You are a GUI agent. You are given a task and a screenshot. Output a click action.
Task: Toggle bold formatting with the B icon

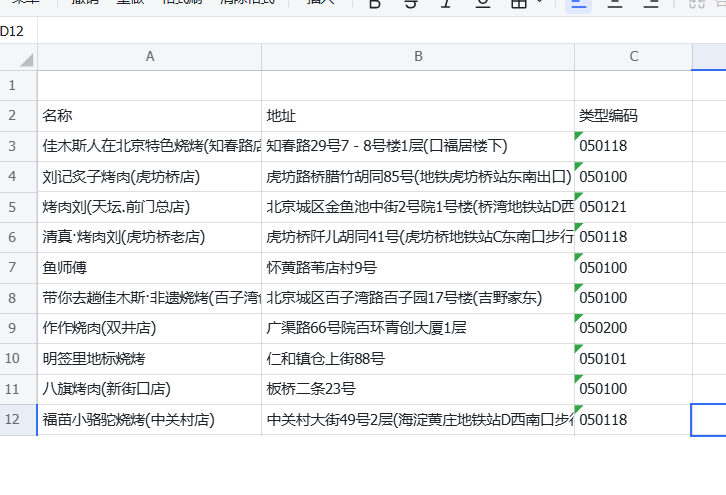pos(375,4)
